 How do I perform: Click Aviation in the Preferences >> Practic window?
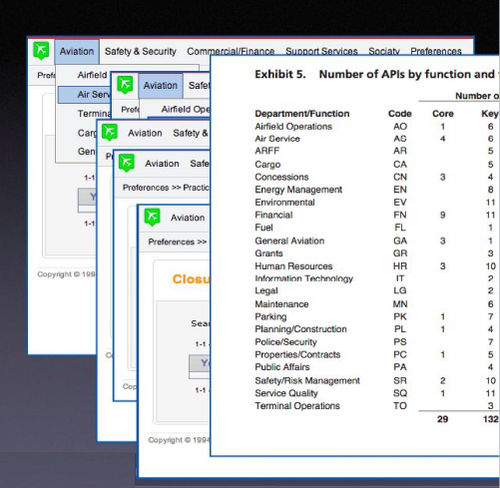tap(162, 164)
